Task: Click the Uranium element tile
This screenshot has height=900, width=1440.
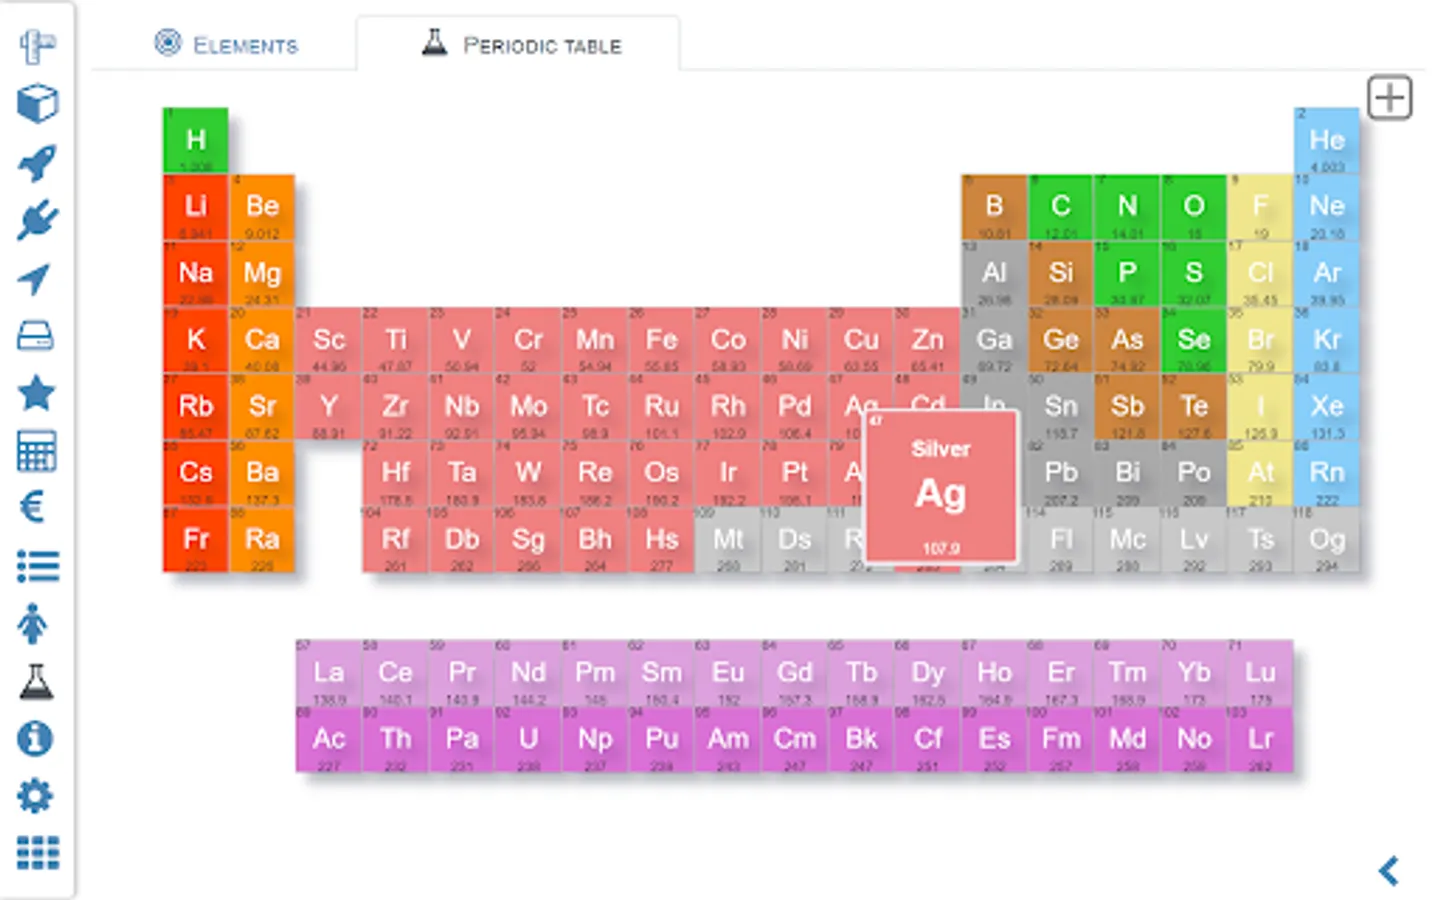Action: click(528, 740)
